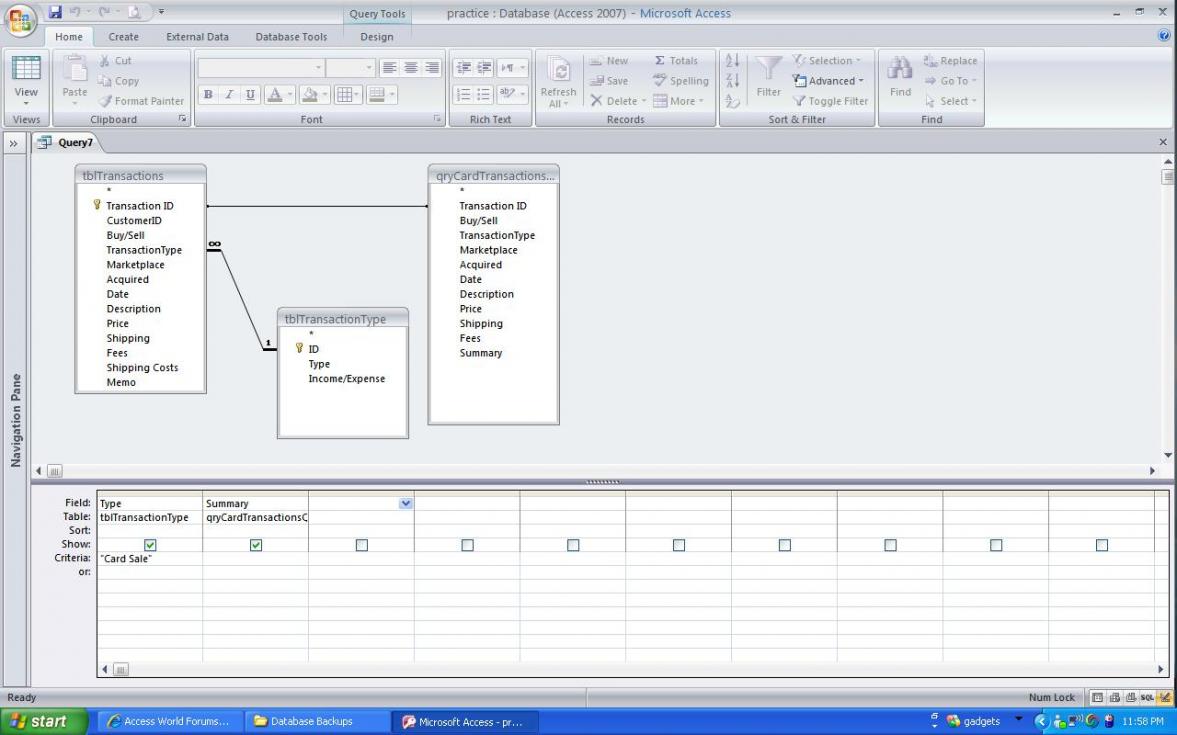Click the Paste clipboard icon
The image size is (1177, 735).
(75, 70)
